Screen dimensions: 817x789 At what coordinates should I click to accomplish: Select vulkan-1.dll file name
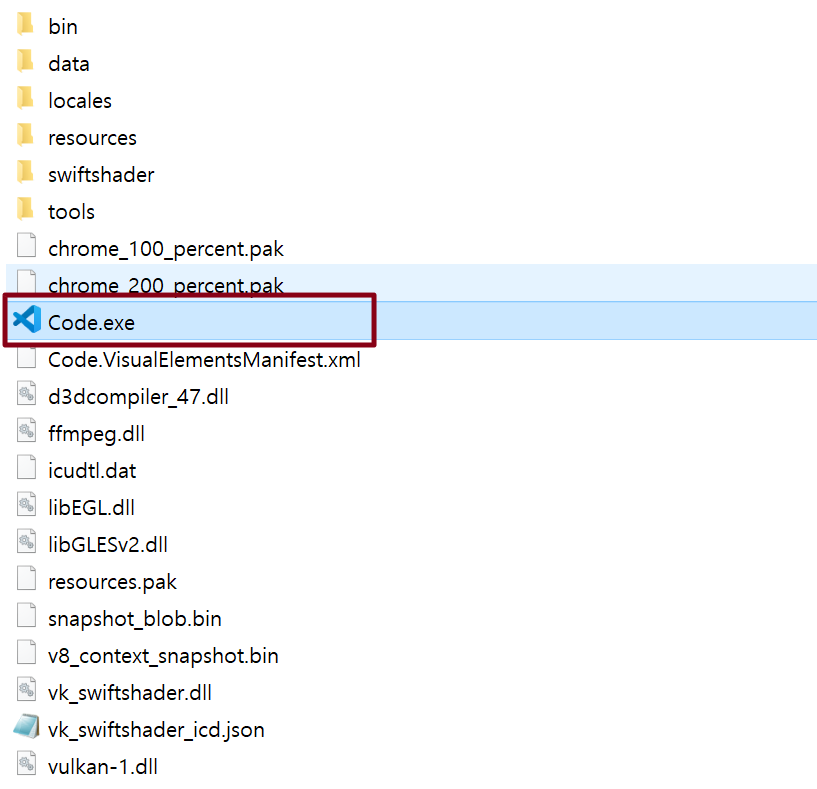pos(103,767)
